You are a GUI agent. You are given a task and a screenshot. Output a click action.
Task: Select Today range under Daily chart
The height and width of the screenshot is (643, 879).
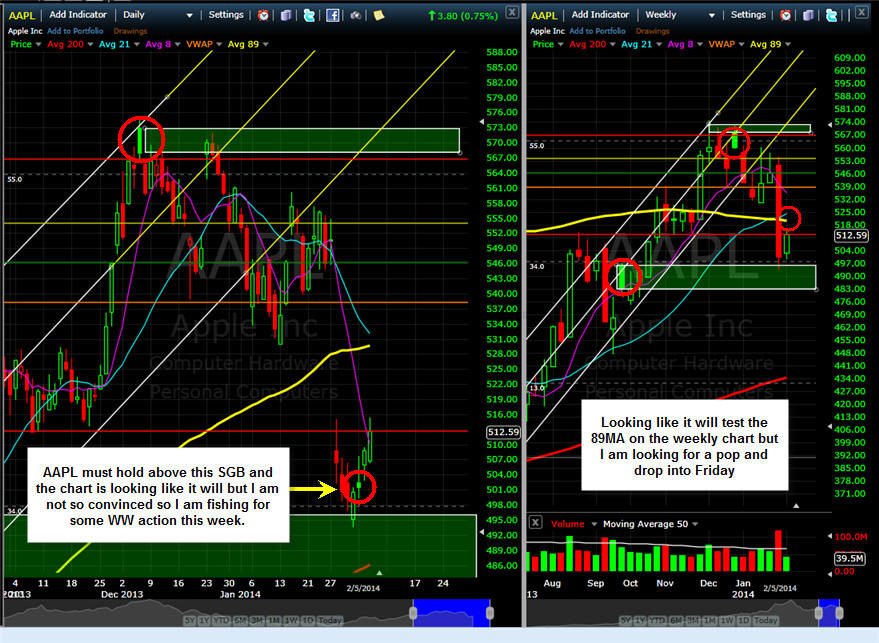coord(330,621)
